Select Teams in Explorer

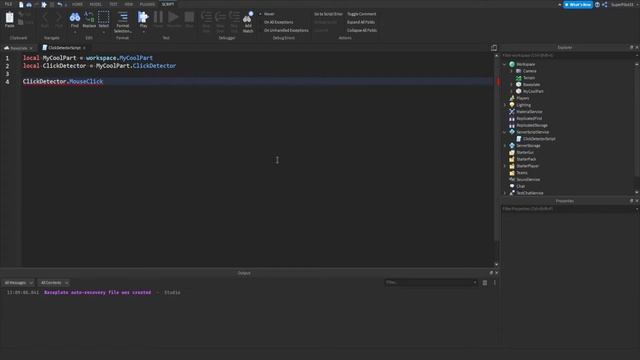[521, 173]
